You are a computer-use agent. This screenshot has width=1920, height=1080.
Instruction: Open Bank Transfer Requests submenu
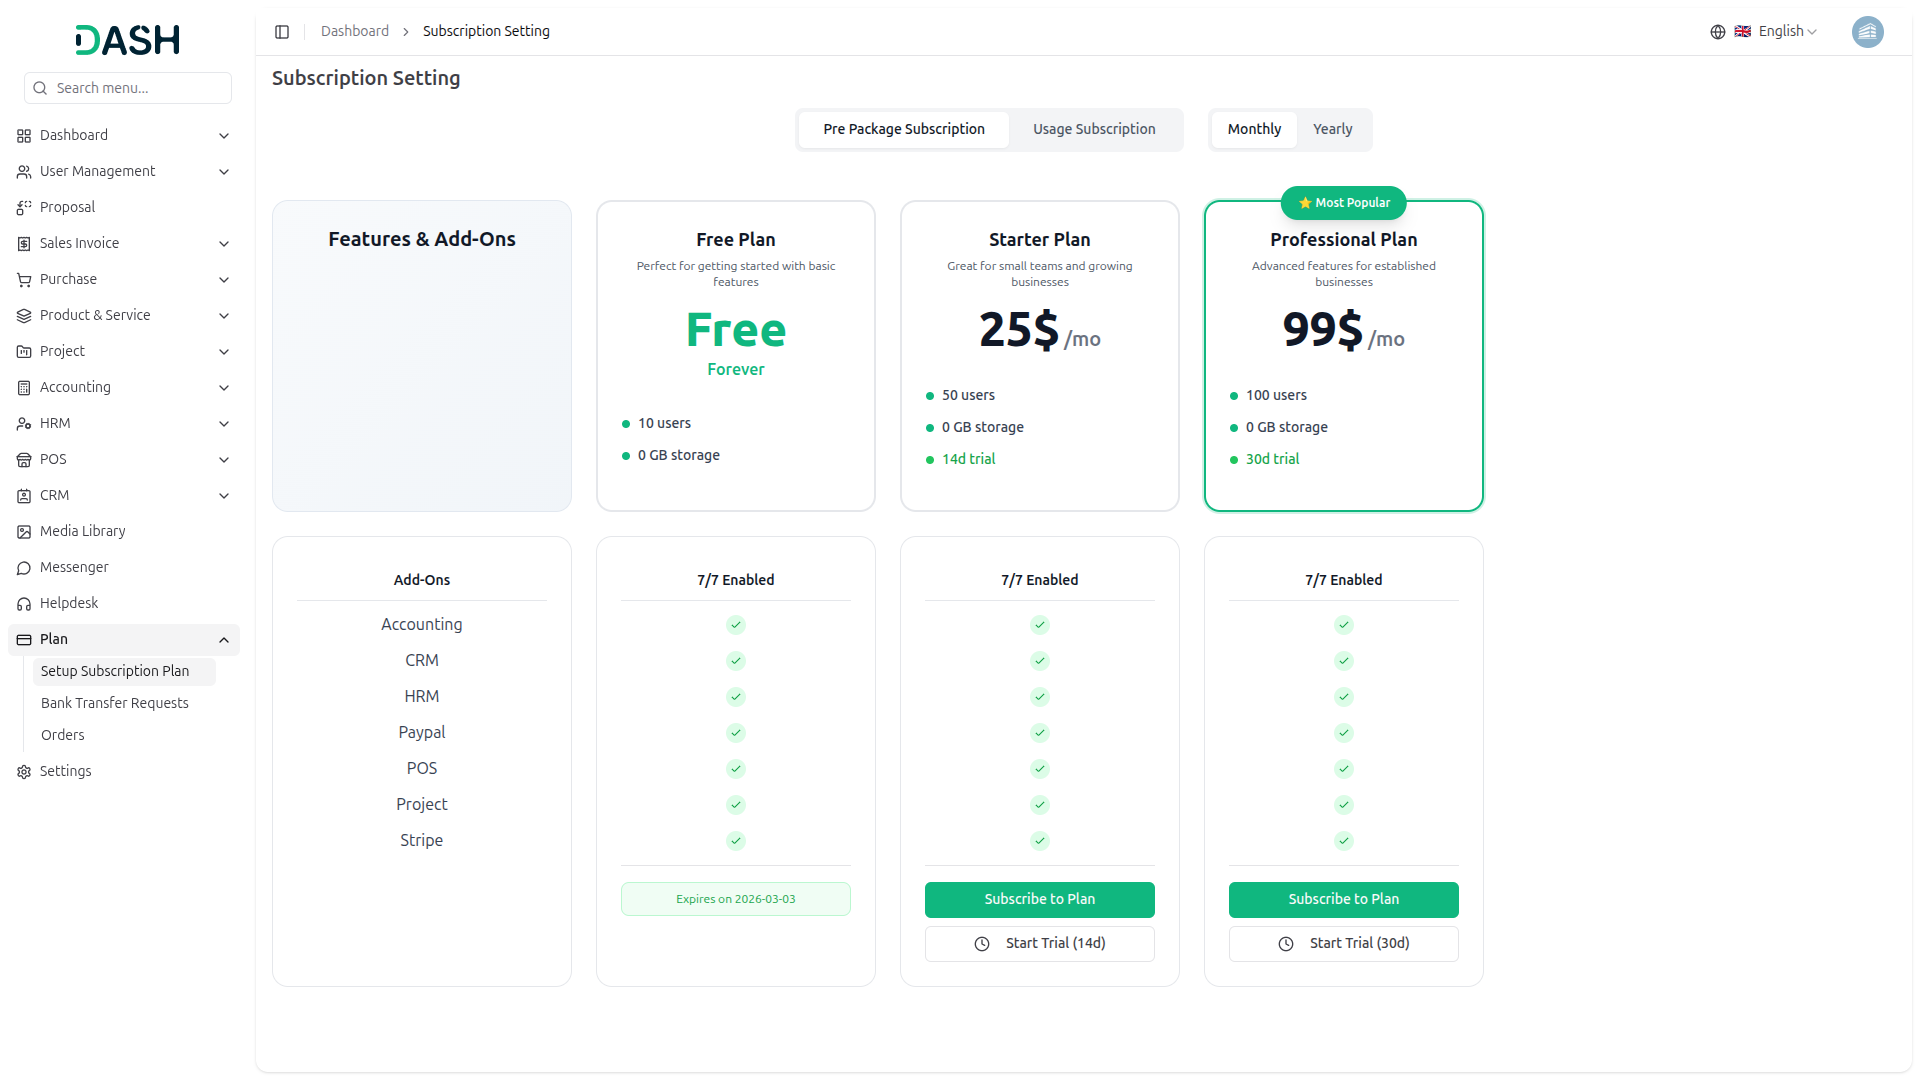tap(115, 703)
